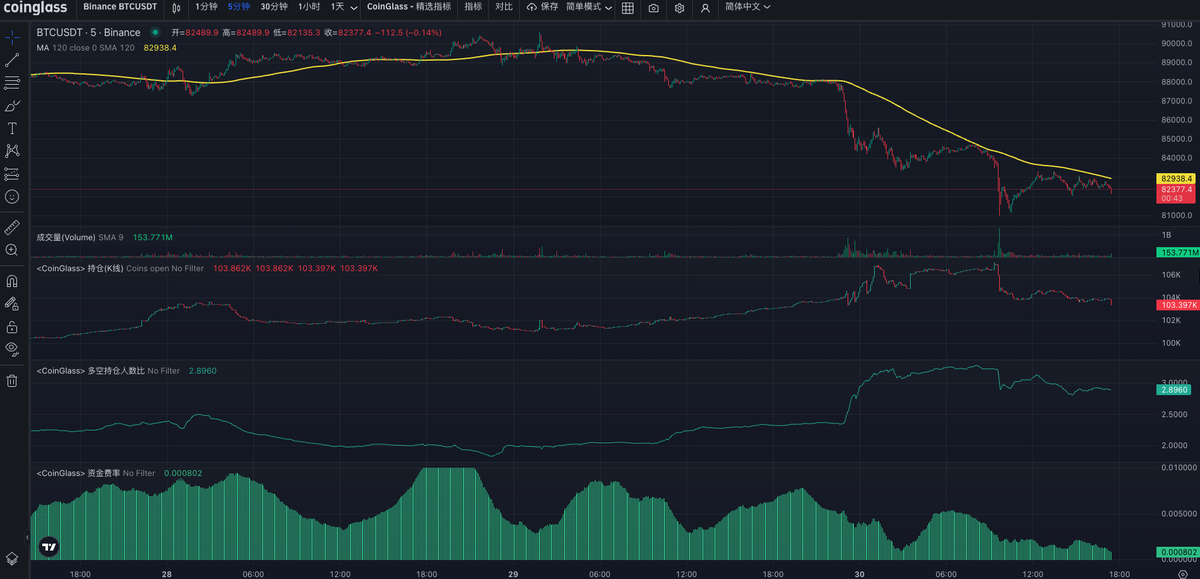Click the 对比 compare button

pyautogui.click(x=504, y=6)
